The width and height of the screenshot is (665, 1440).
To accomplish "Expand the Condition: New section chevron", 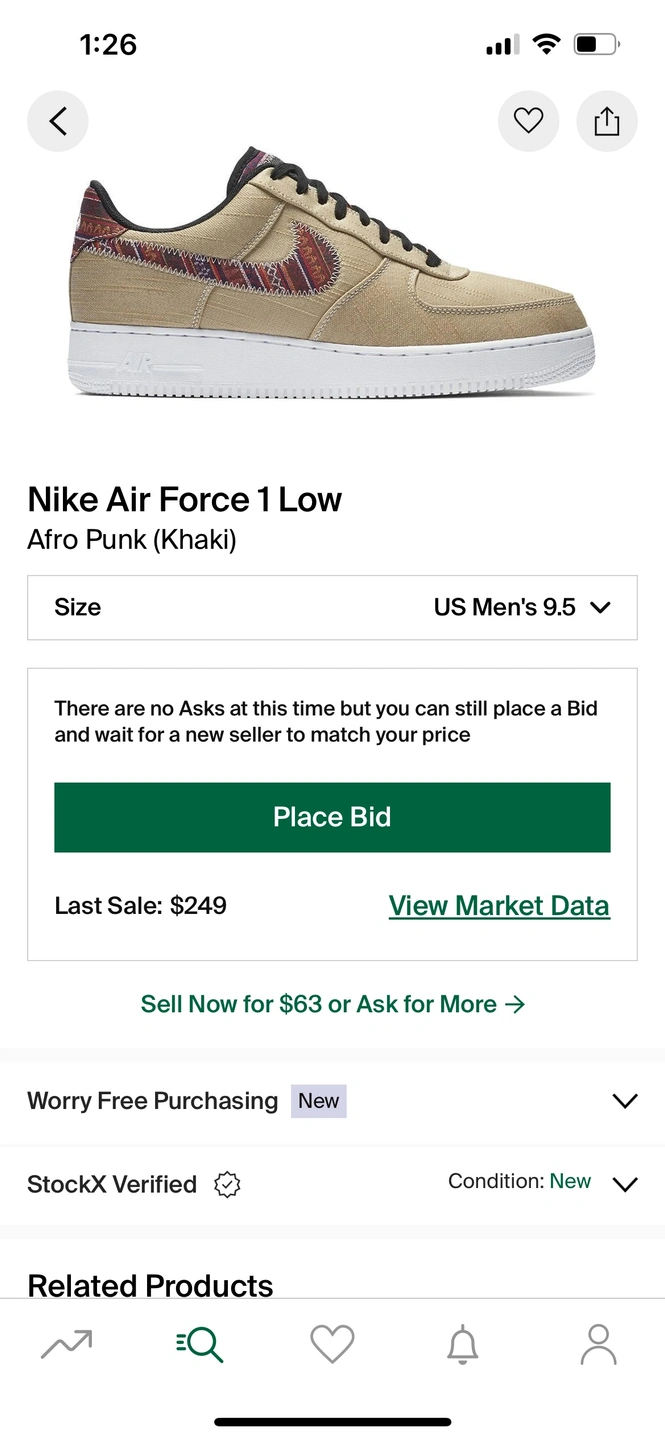I will (x=624, y=1185).
